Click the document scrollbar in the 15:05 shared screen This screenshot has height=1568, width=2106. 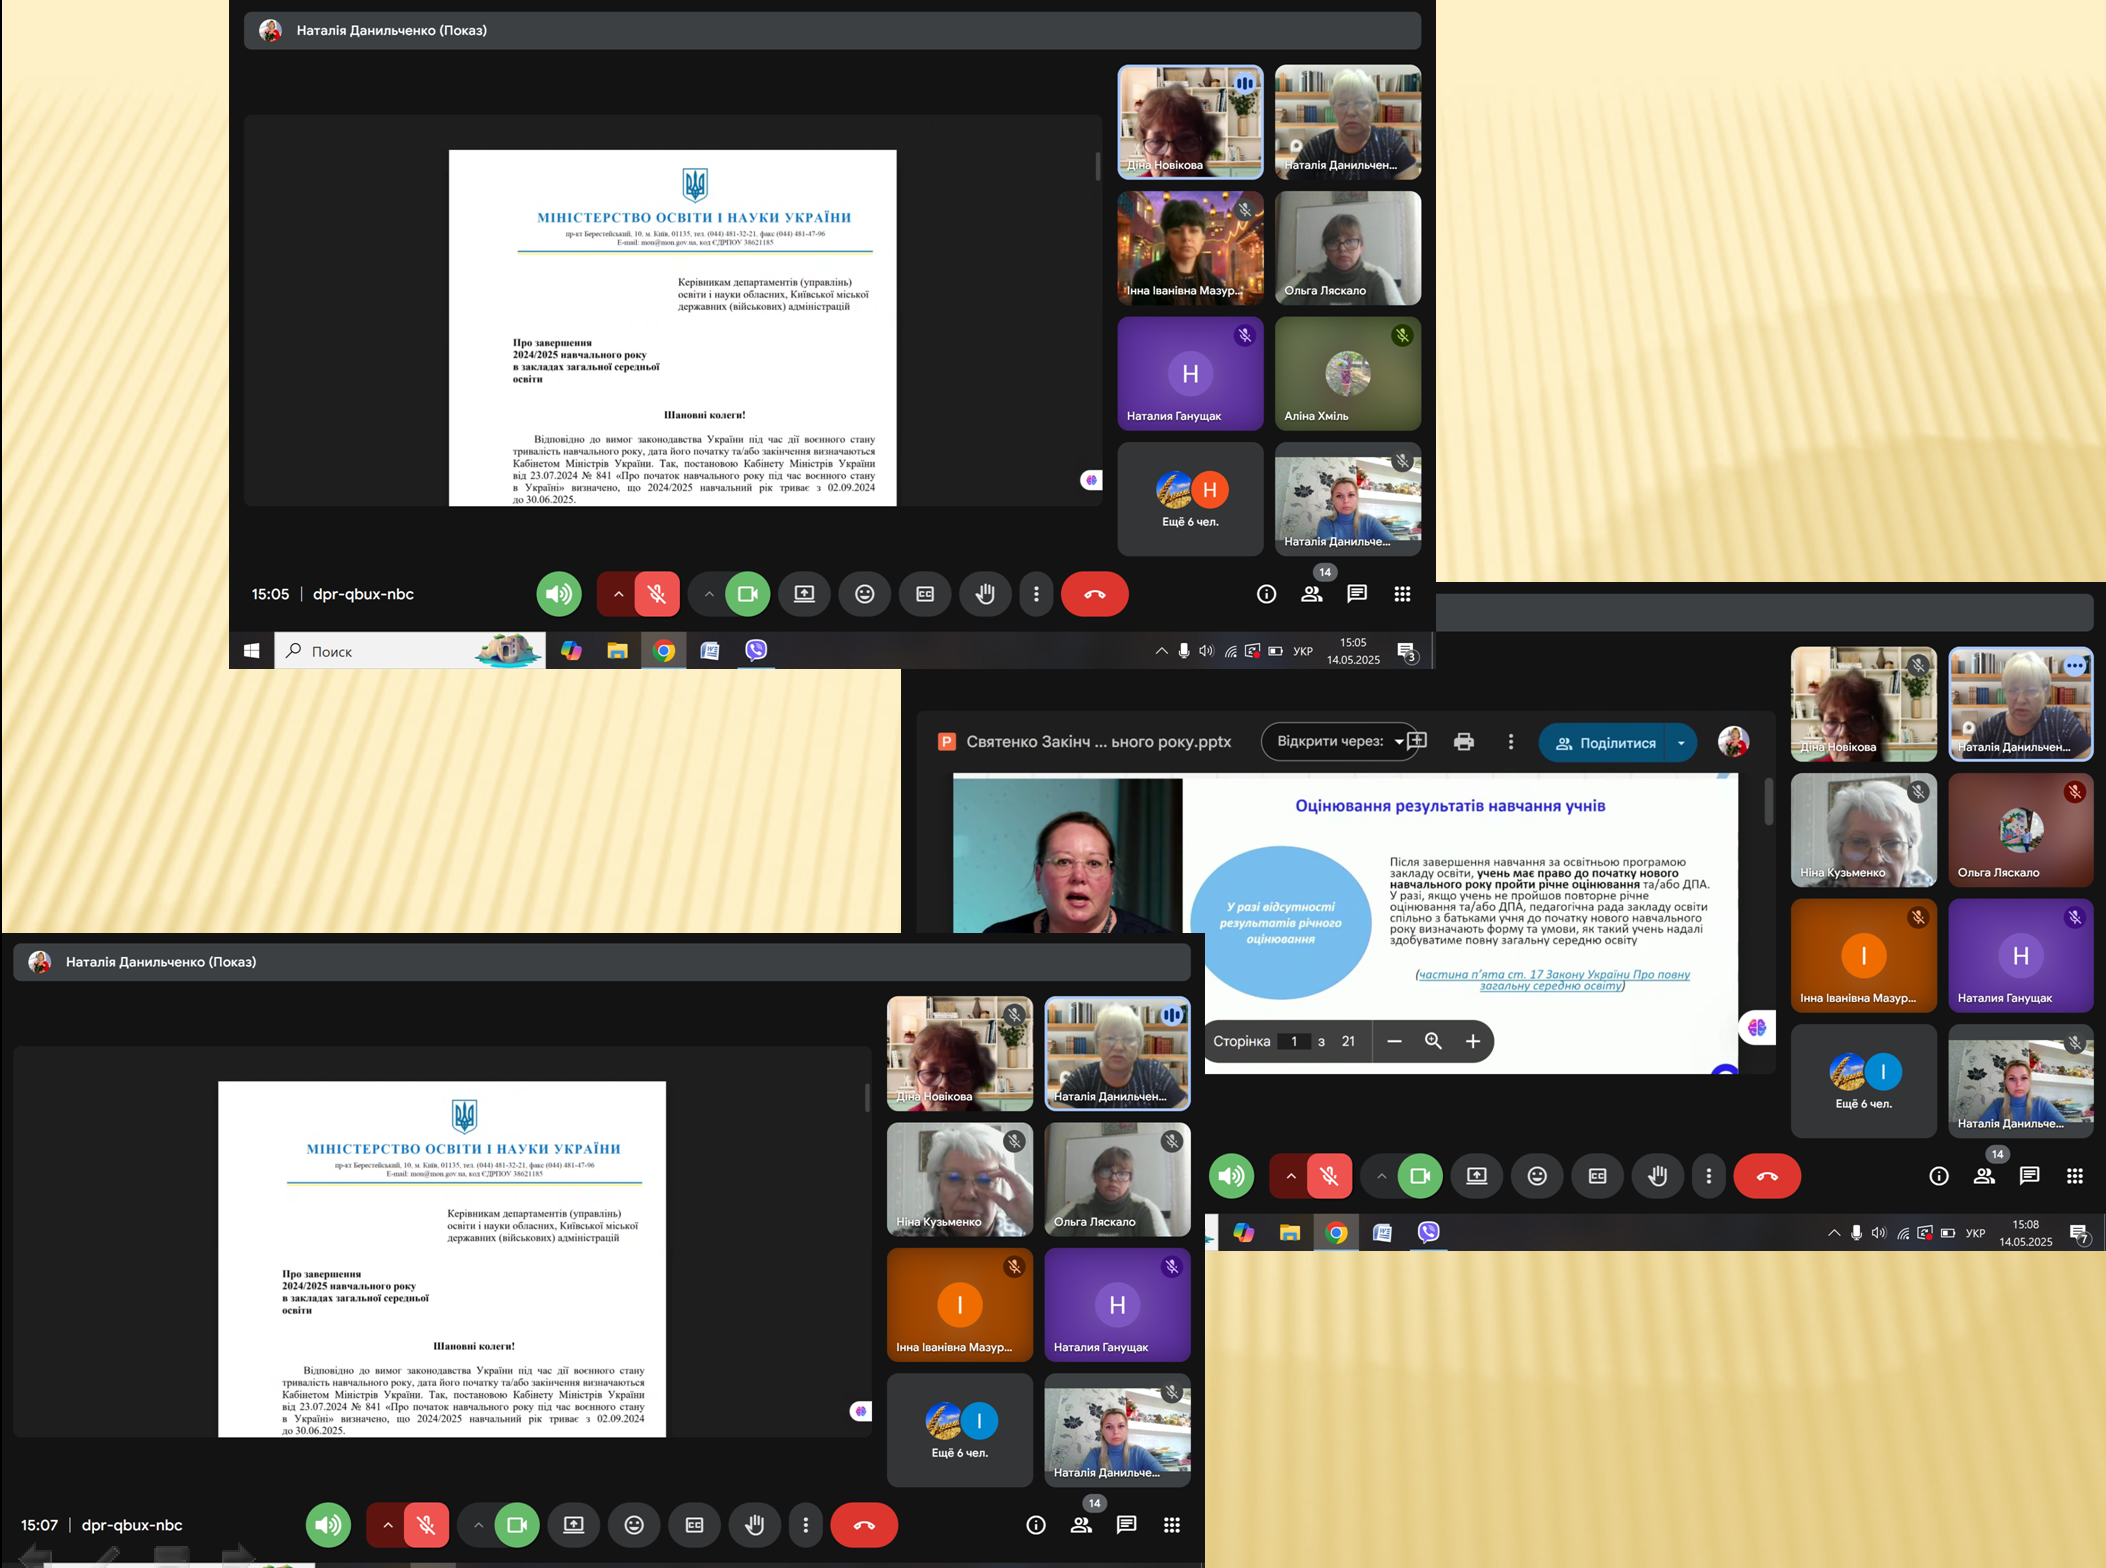coord(1097,166)
